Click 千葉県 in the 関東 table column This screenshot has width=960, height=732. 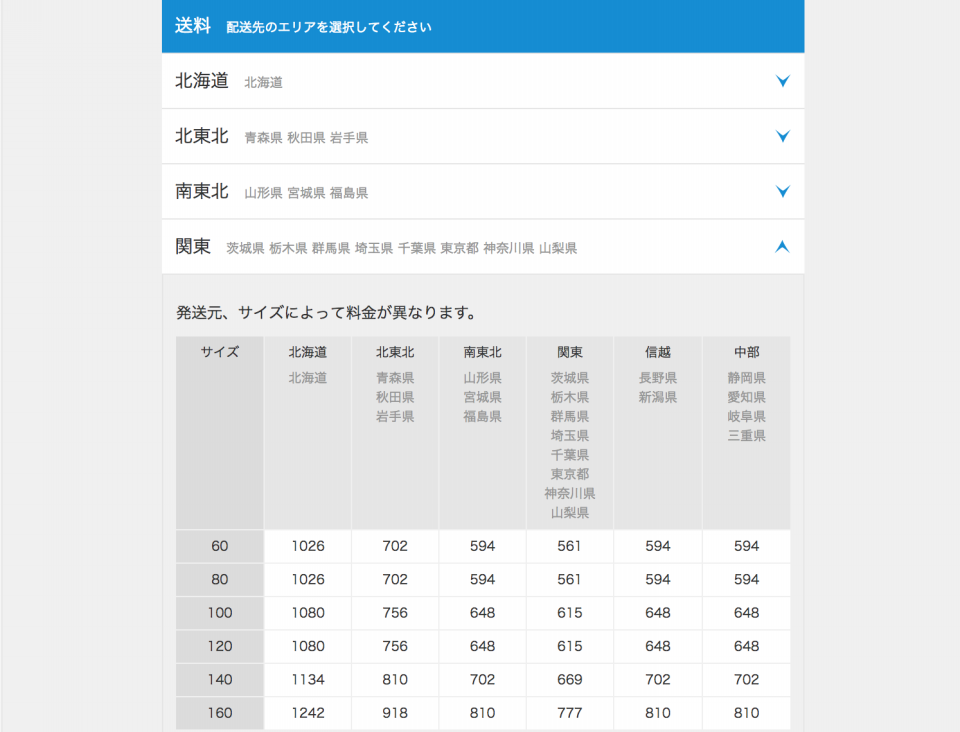click(x=570, y=455)
